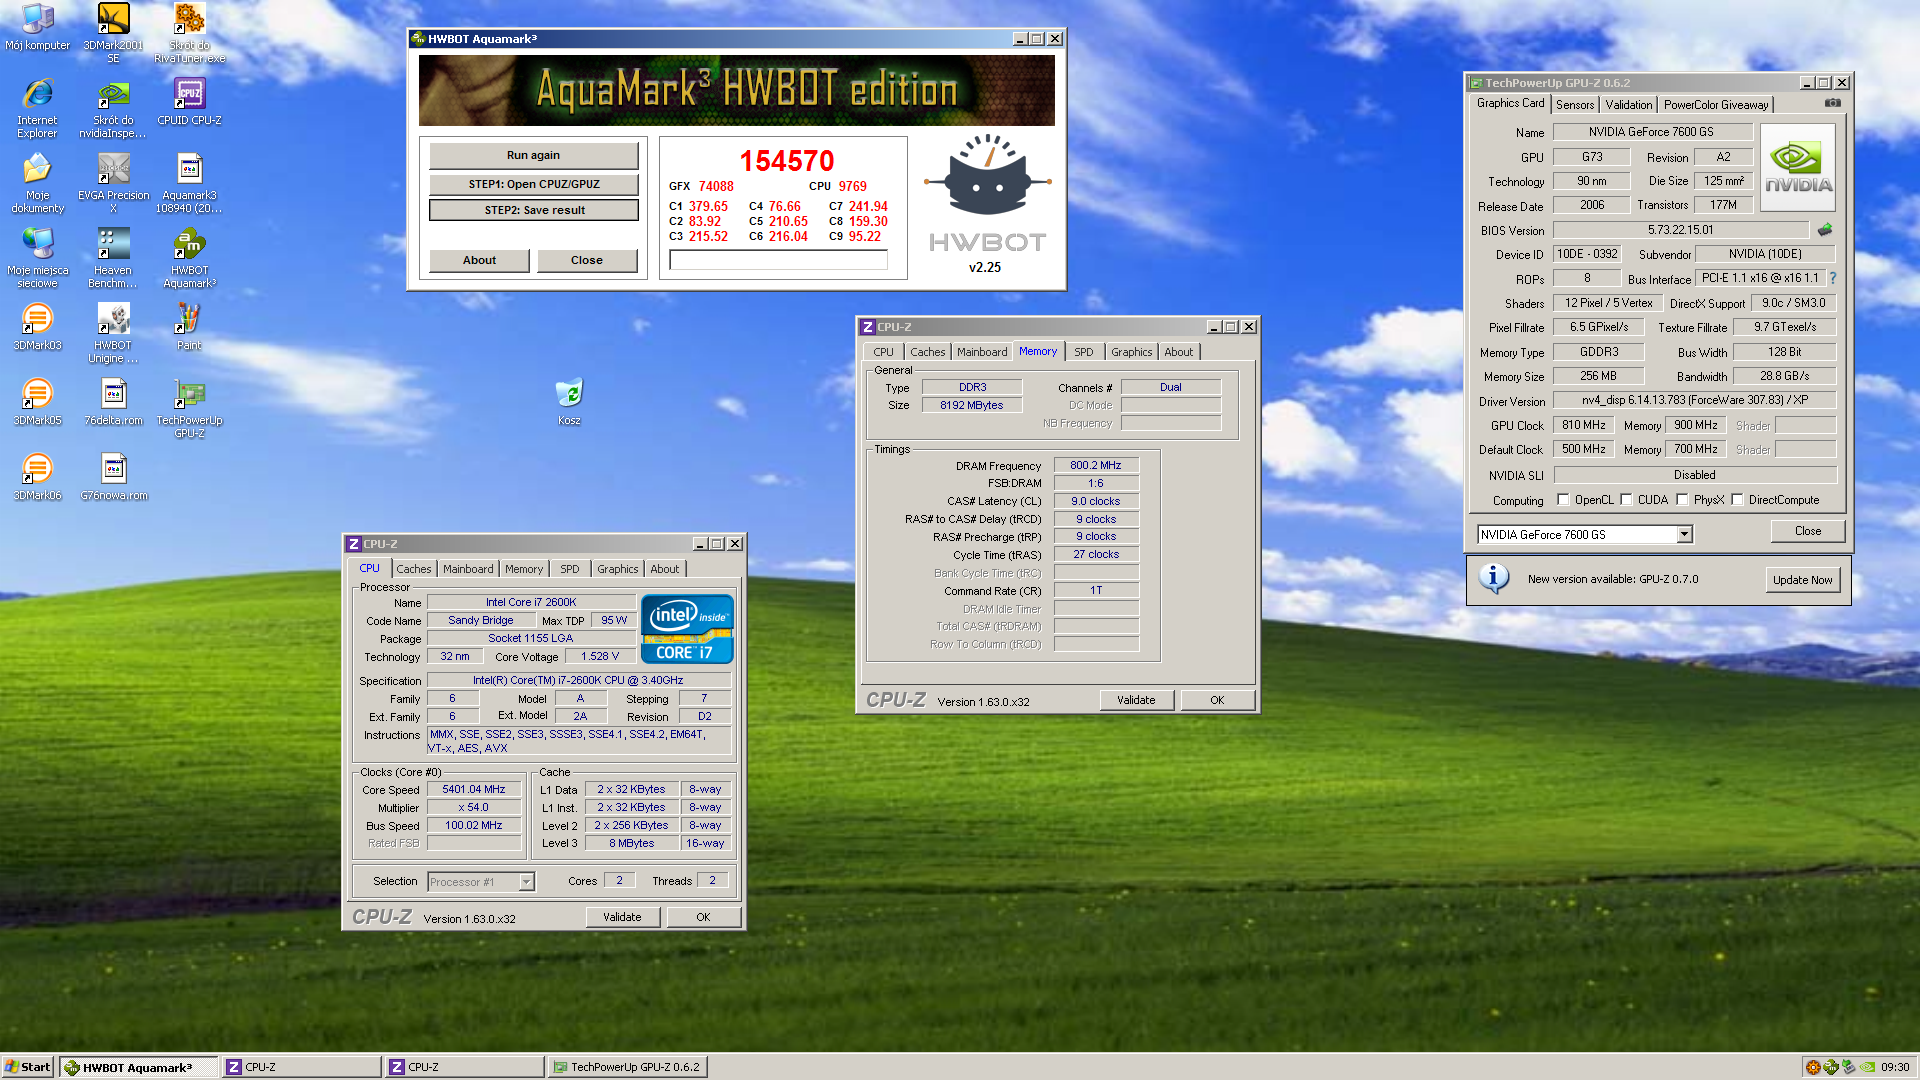Launch 3DMark05 desktop shortcut
This screenshot has height=1080, width=1920.
click(x=37, y=402)
